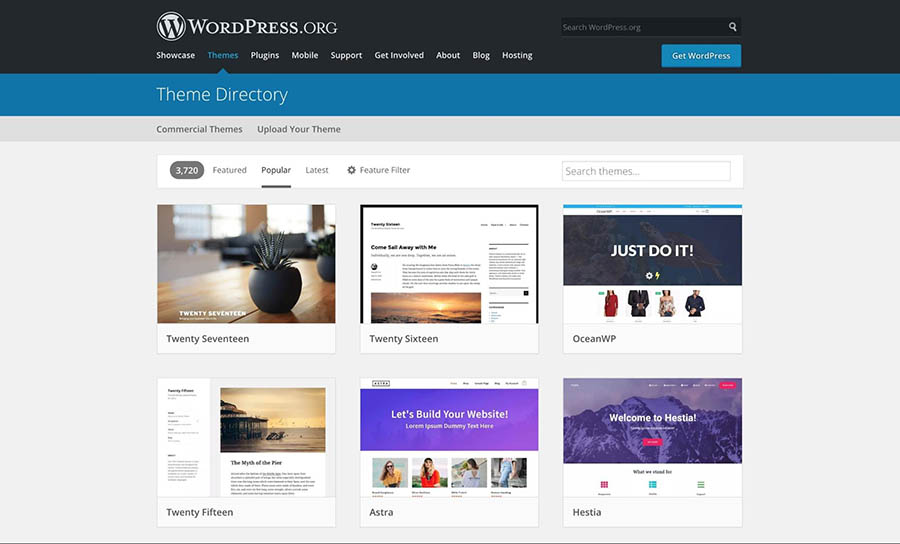Go to the Blog page
The height and width of the screenshot is (544, 900).
pyautogui.click(x=481, y=55)
